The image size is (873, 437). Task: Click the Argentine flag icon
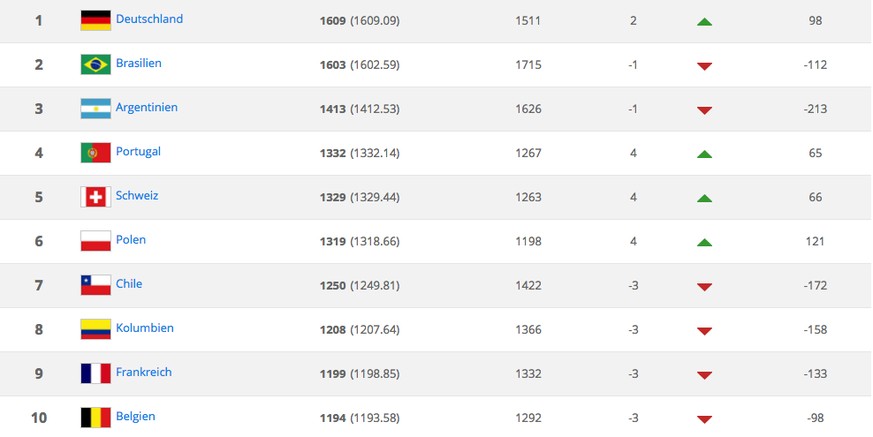95,108
